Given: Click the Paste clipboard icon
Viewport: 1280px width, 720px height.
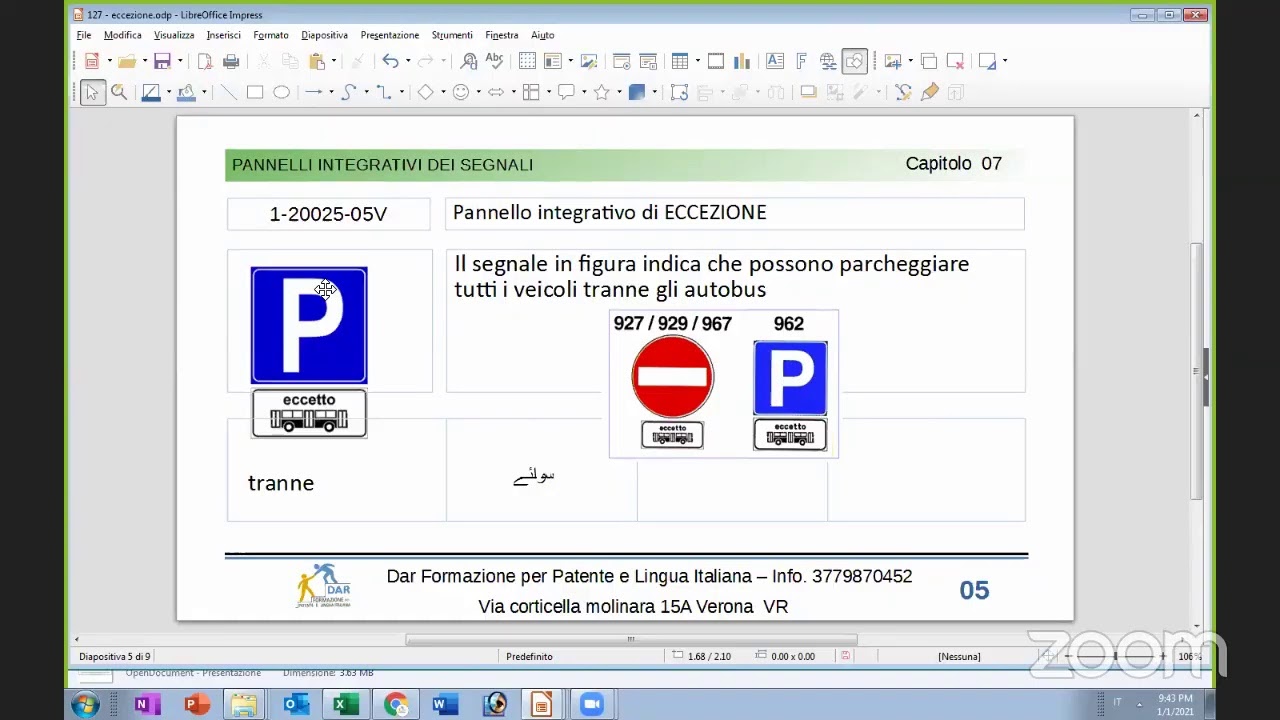Looking at the screenshot, I should tap(317, 61).
